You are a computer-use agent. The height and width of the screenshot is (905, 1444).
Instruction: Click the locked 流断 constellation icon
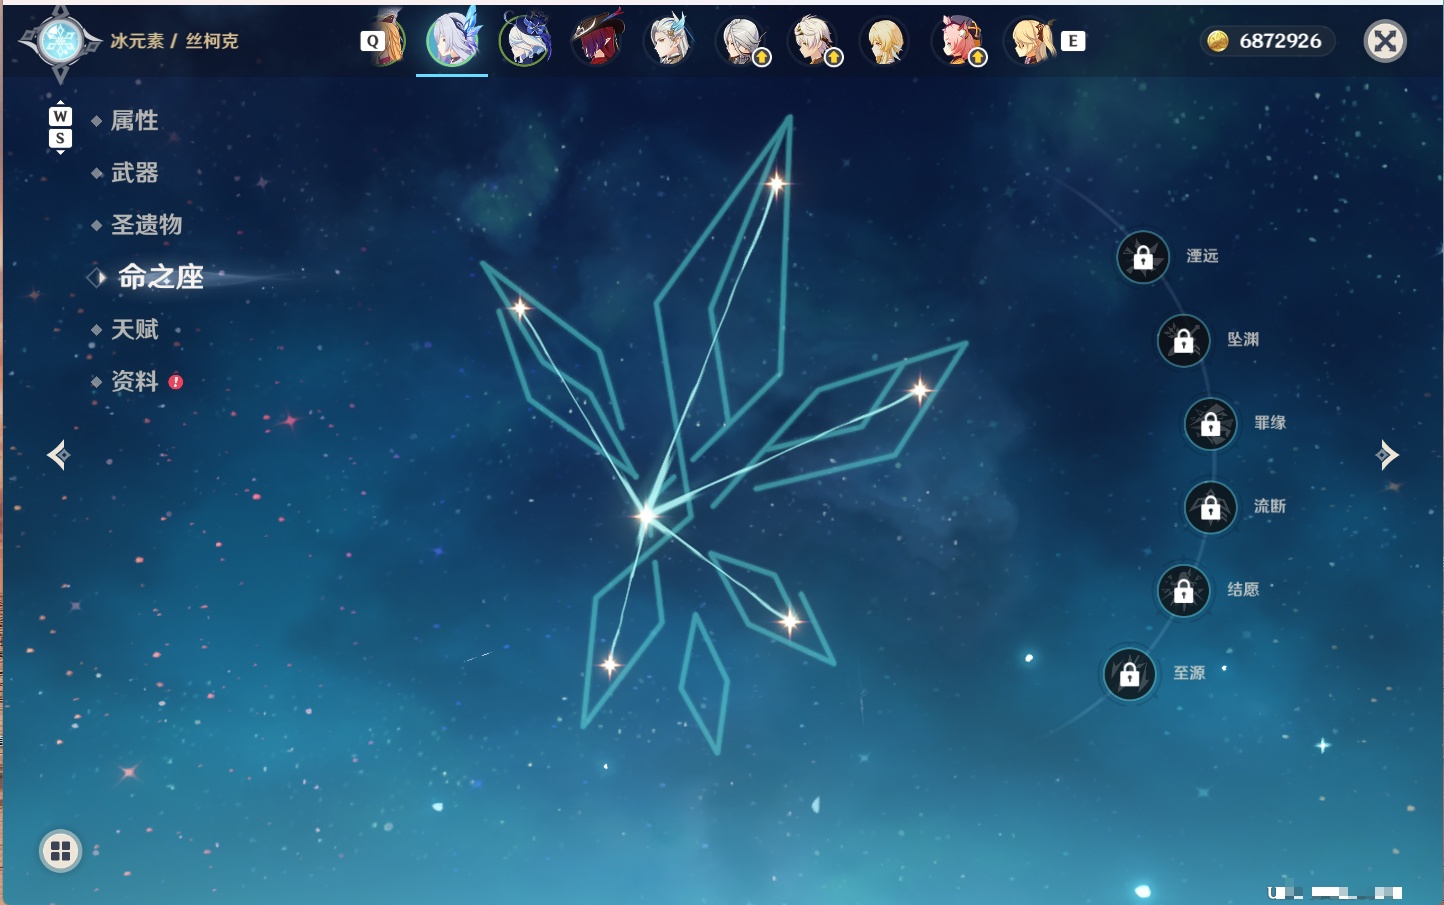(1211, 508)
